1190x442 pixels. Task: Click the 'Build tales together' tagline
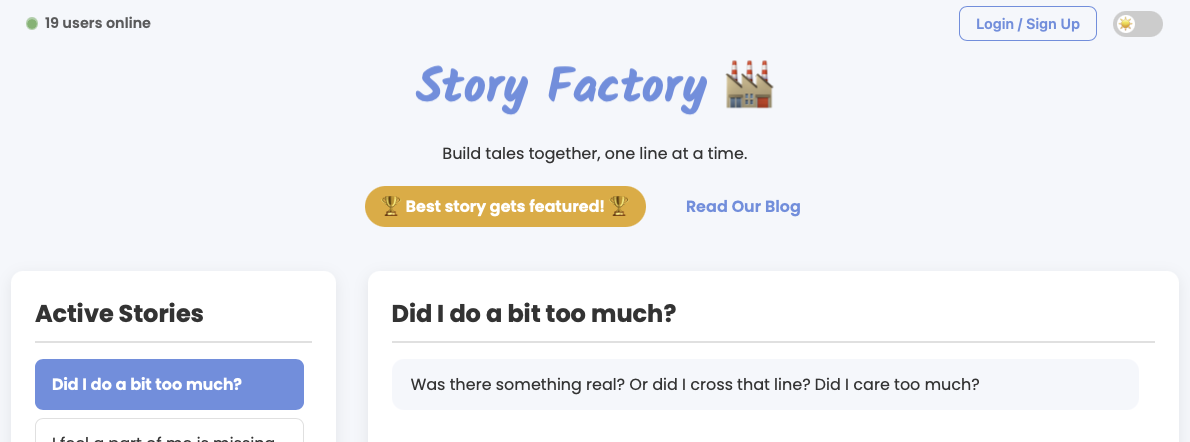(595, 154)
